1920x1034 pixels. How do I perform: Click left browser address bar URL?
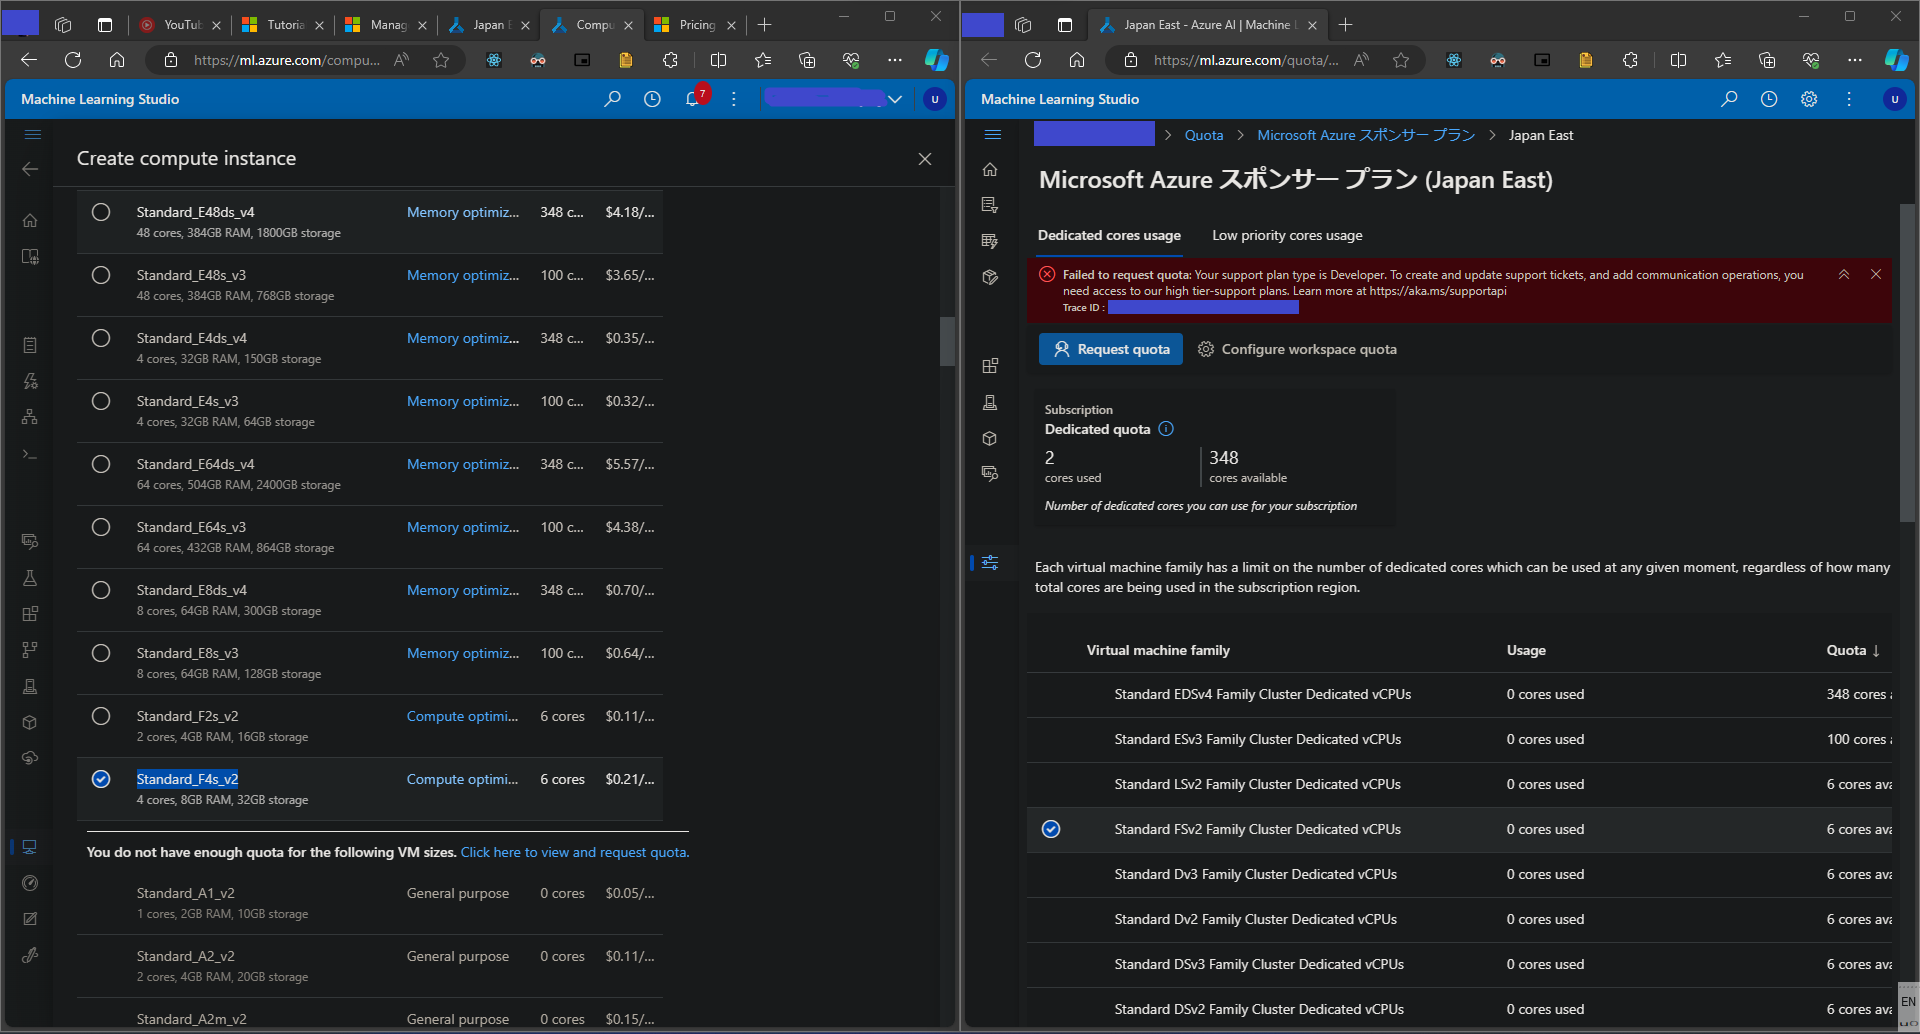[x=287, y=60]
